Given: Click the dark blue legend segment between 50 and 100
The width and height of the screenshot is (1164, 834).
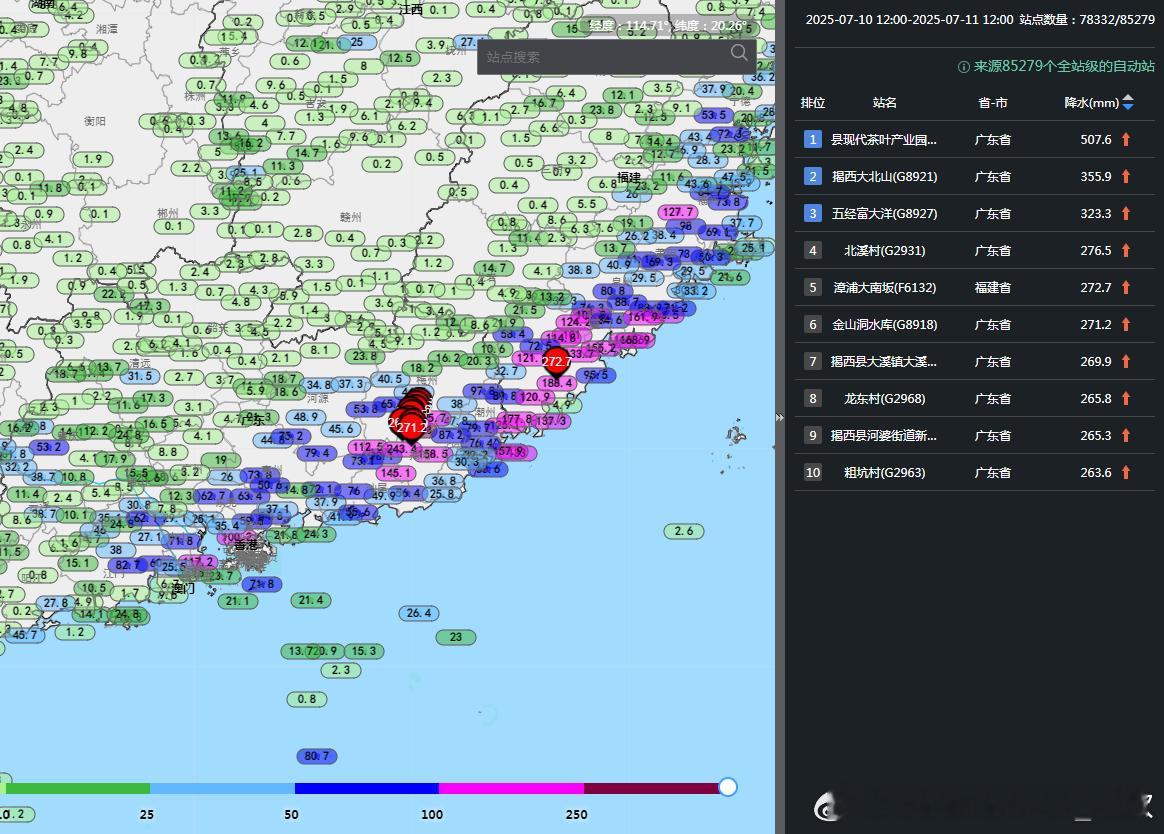Looking at the screenshot, I should (367, 788).
